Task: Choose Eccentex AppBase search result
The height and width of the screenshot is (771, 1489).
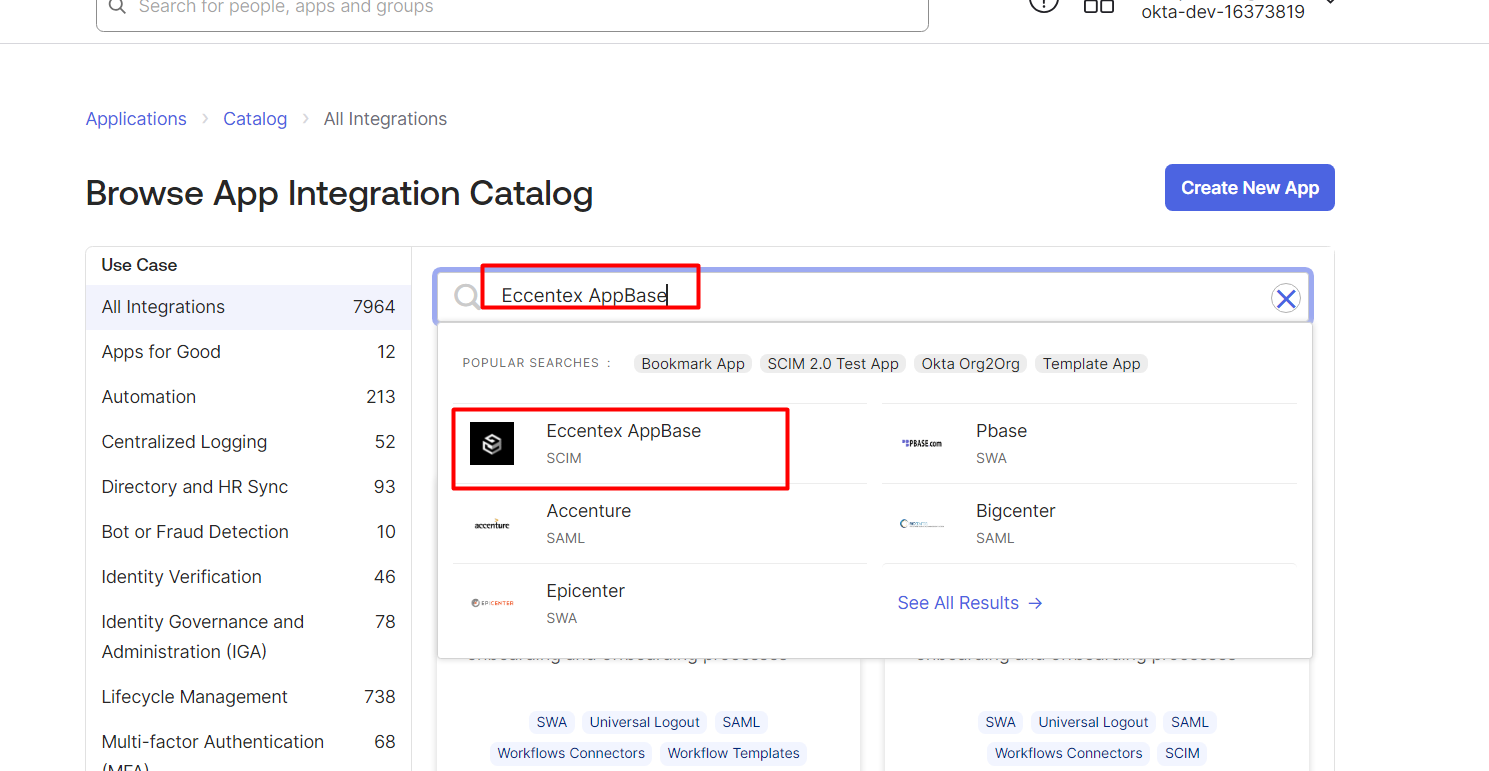Action: point(660,444)
